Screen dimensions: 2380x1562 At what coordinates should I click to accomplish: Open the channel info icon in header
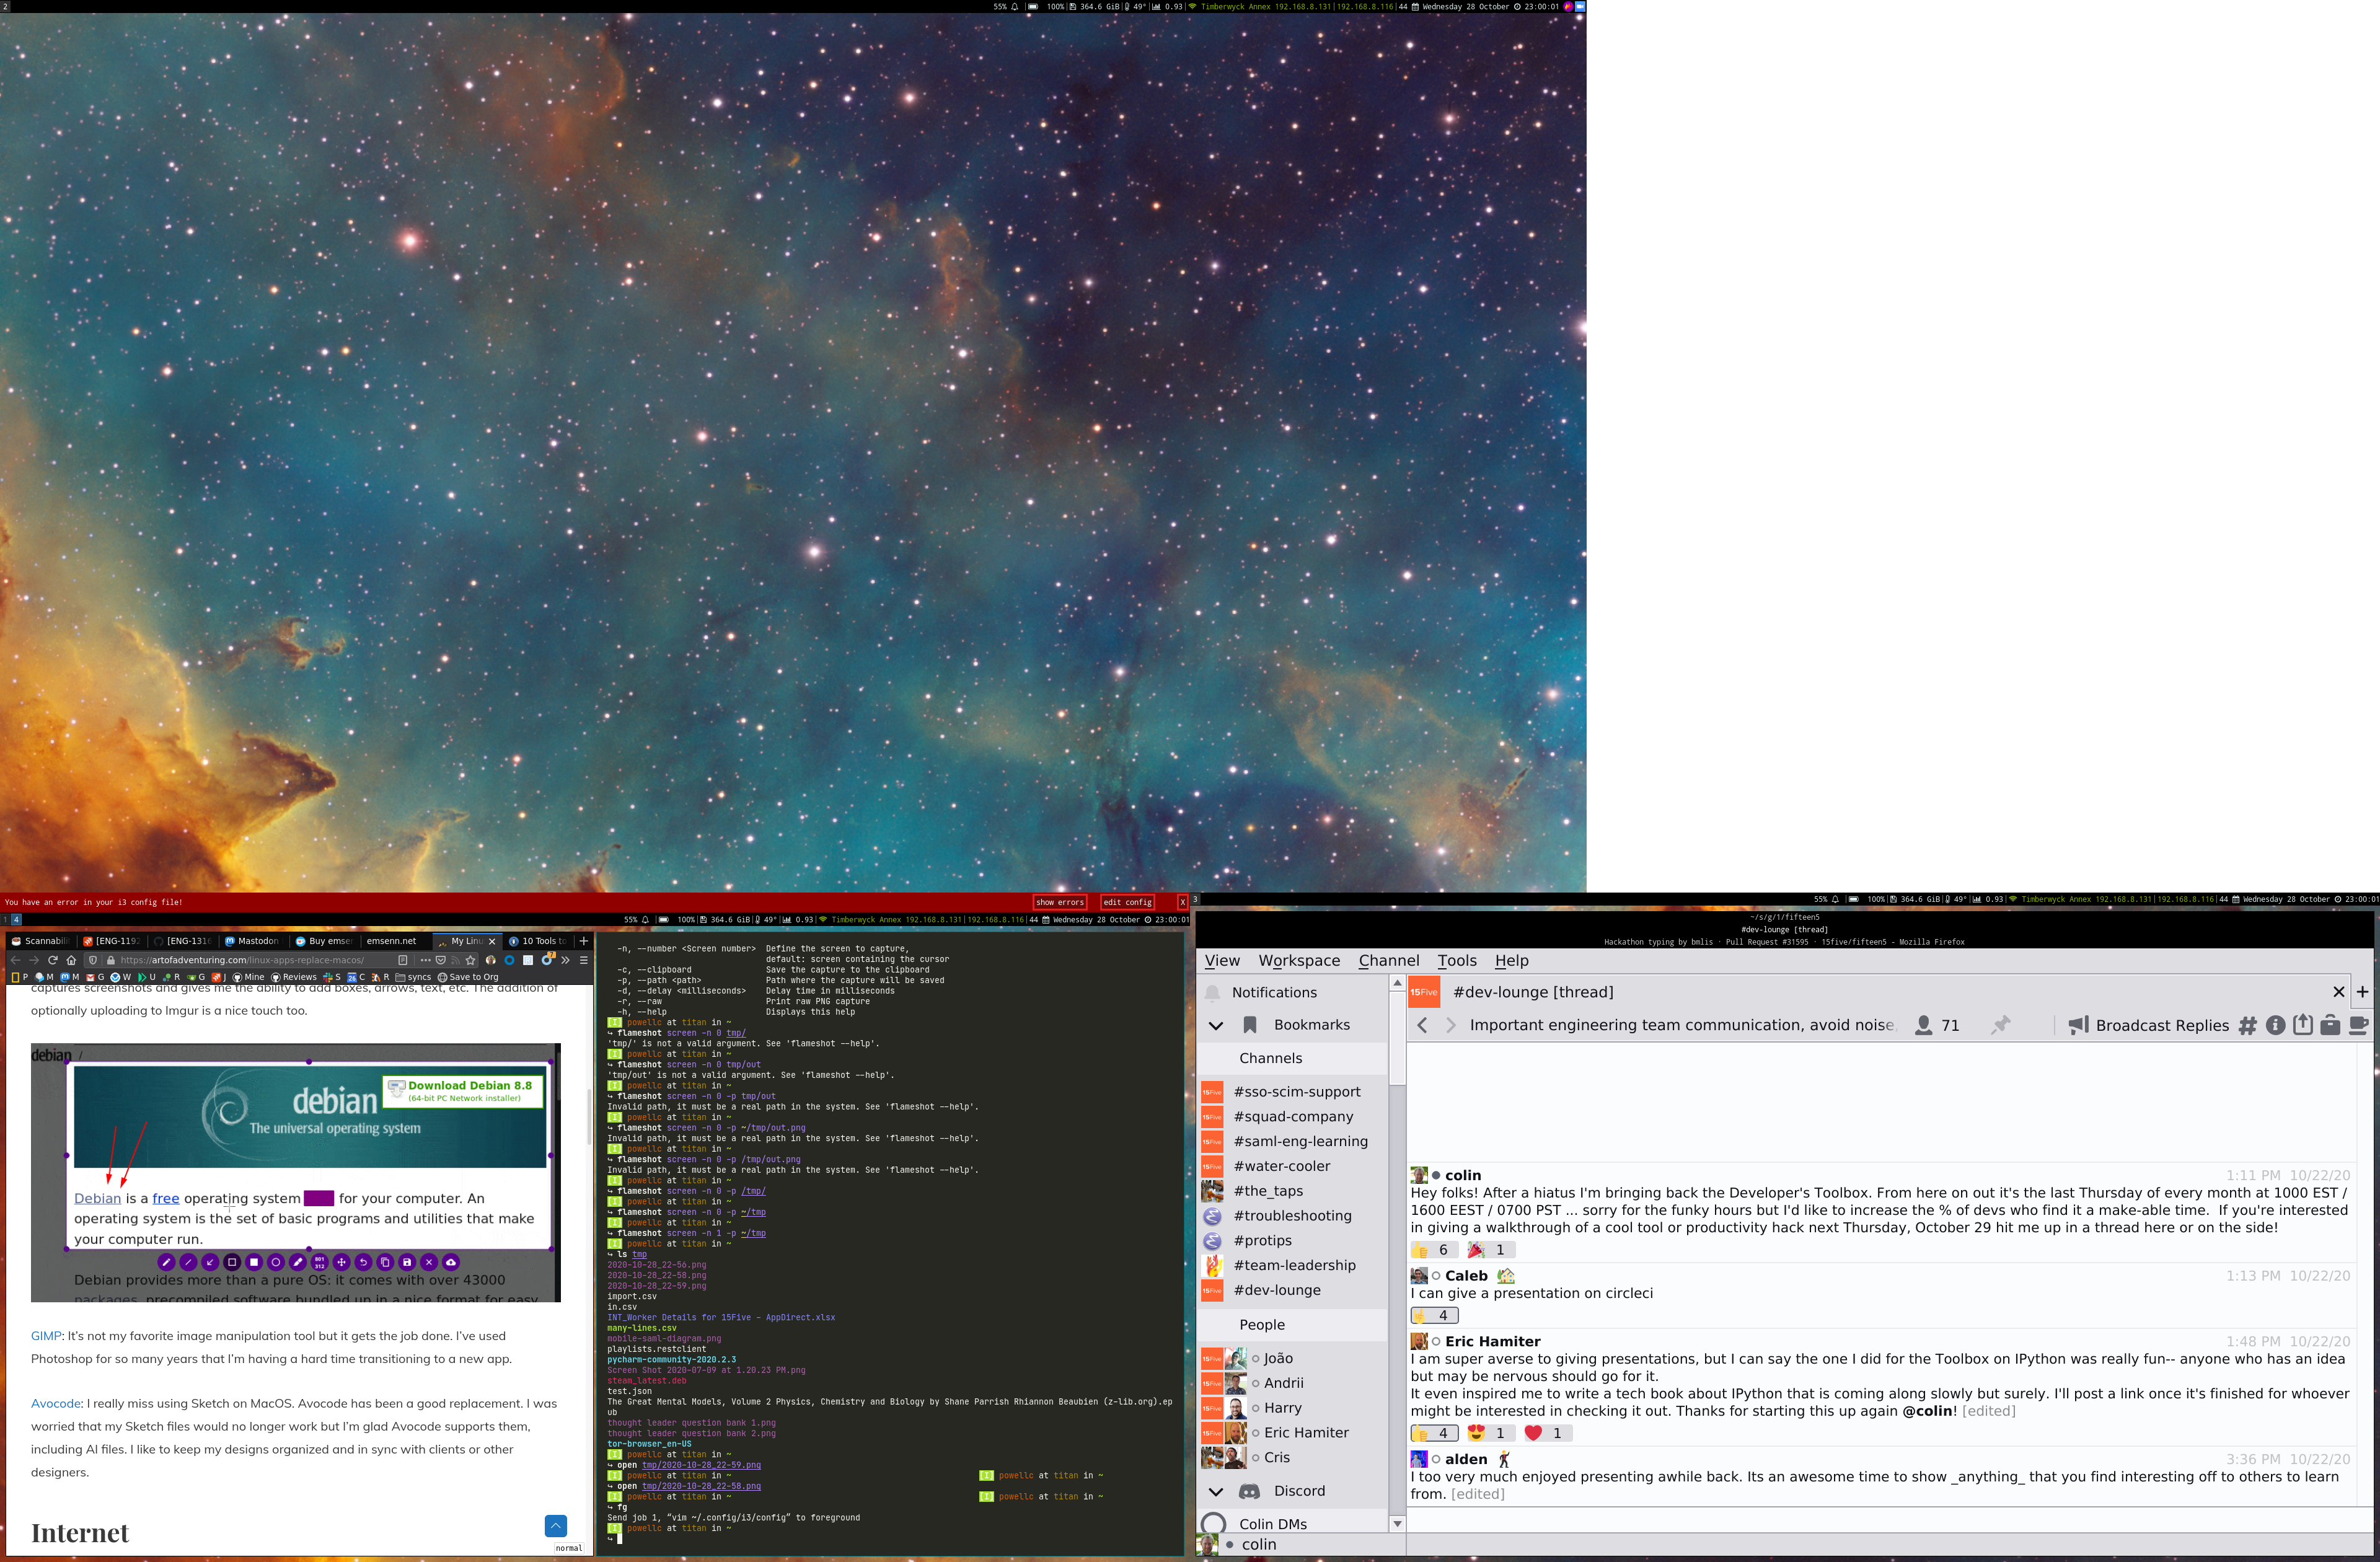click(x=2275, y=1025)
